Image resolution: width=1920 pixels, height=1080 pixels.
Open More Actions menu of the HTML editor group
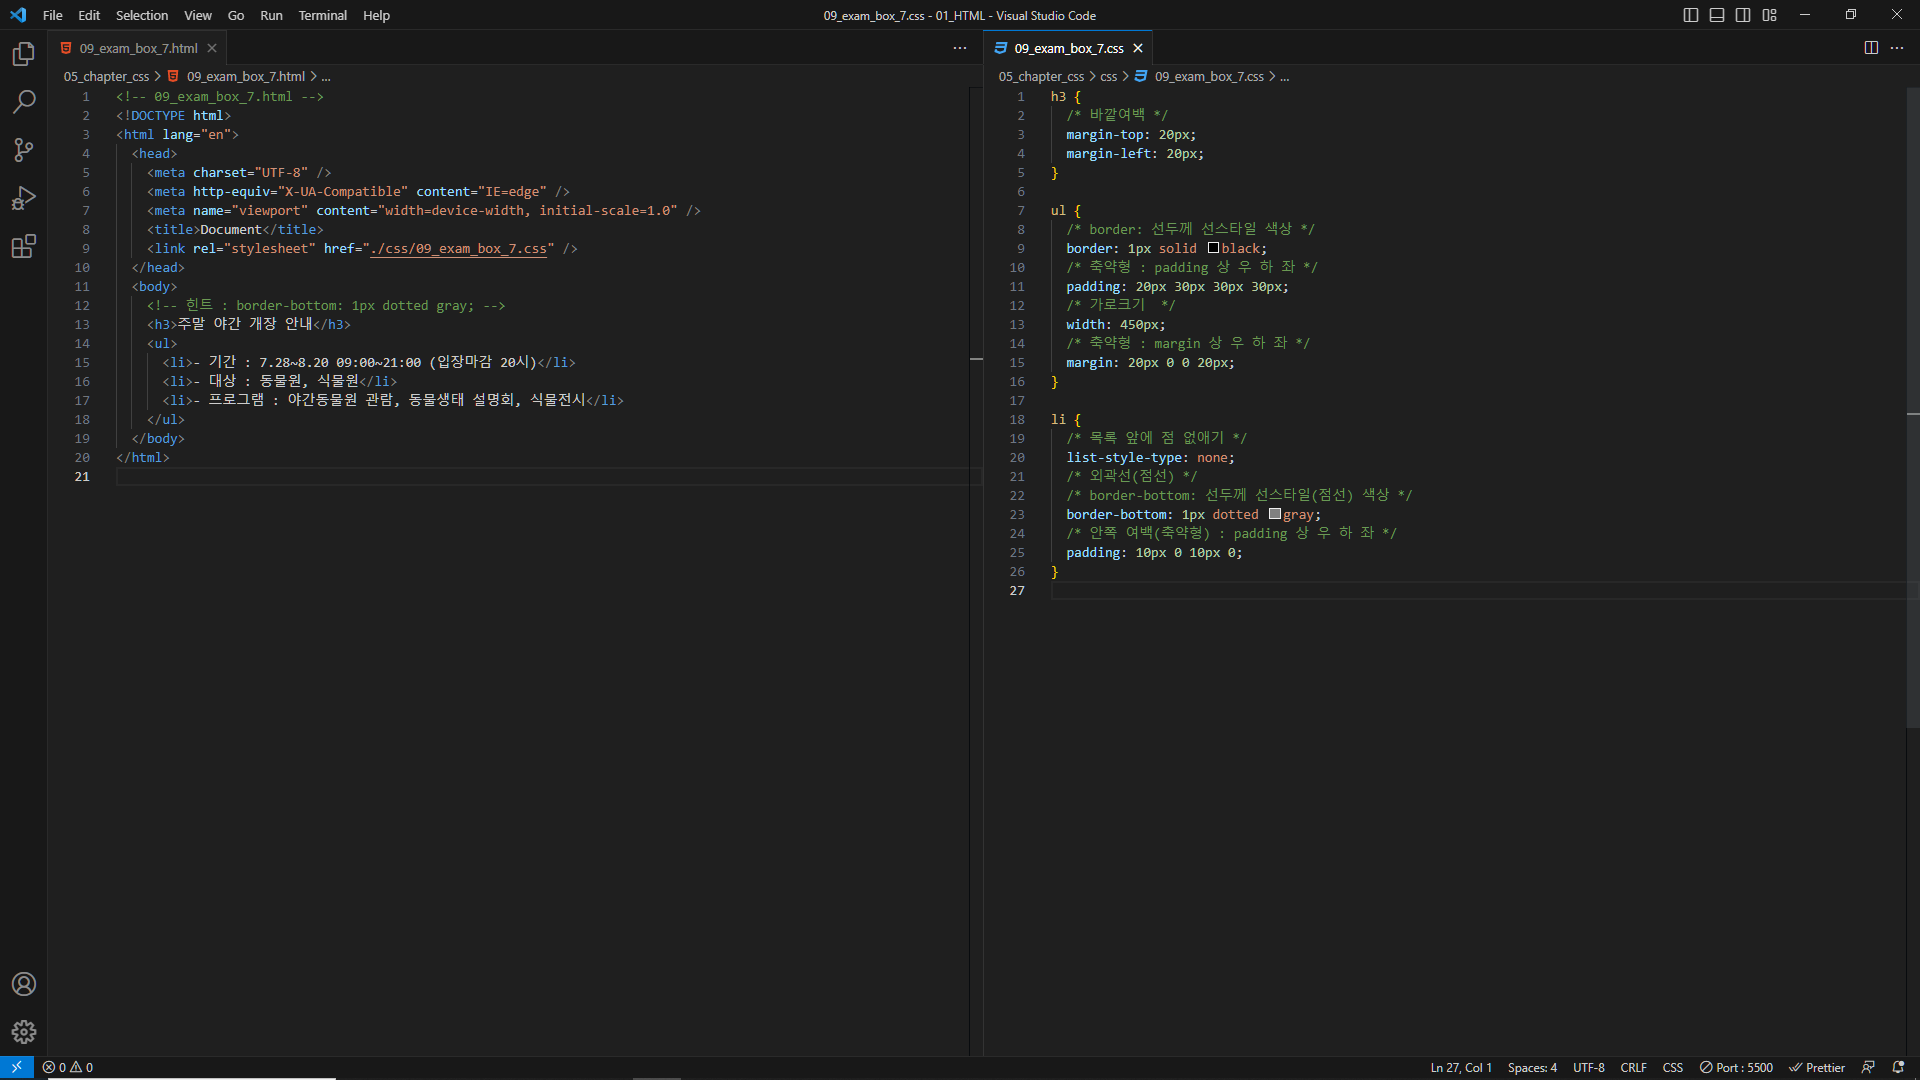[960, 48]
